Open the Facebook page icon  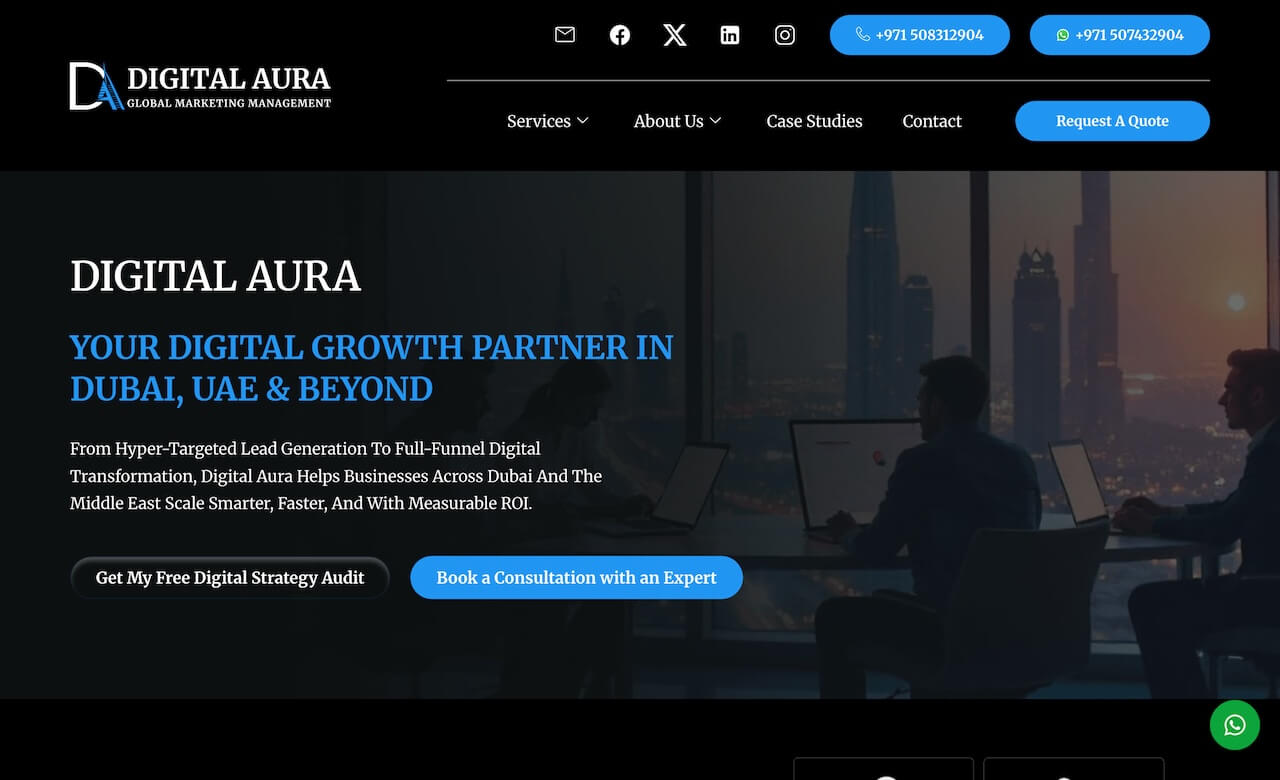pos(620,34)
